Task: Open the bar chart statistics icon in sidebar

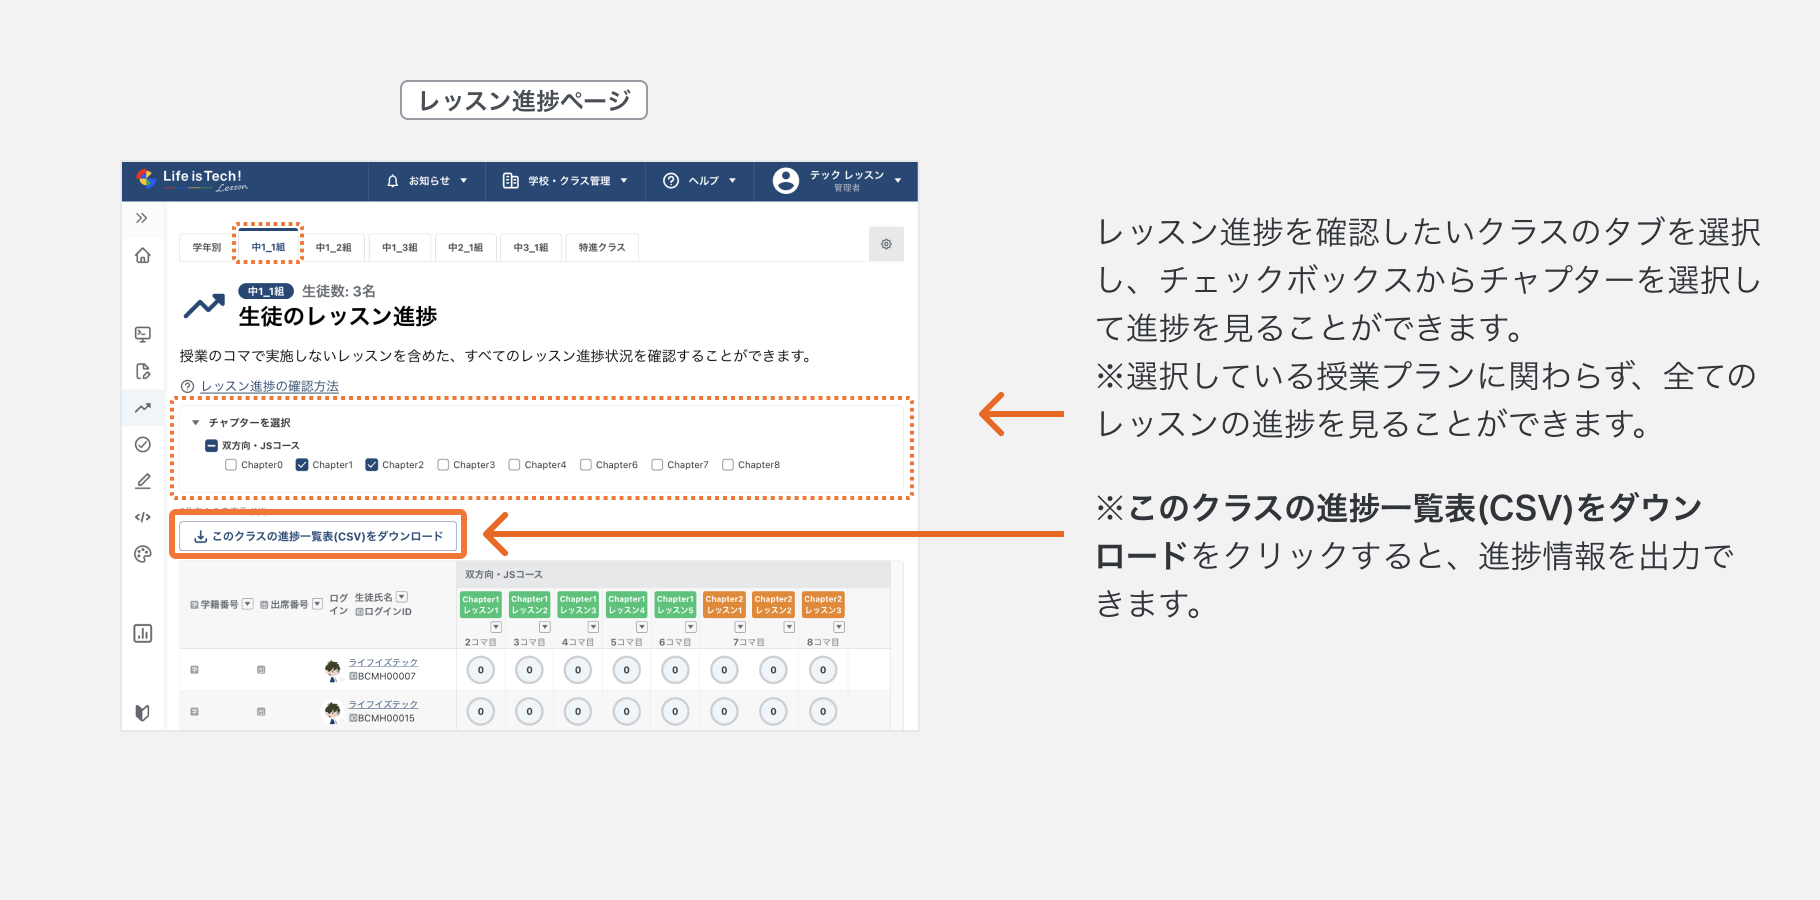Action: pos(143,633)
